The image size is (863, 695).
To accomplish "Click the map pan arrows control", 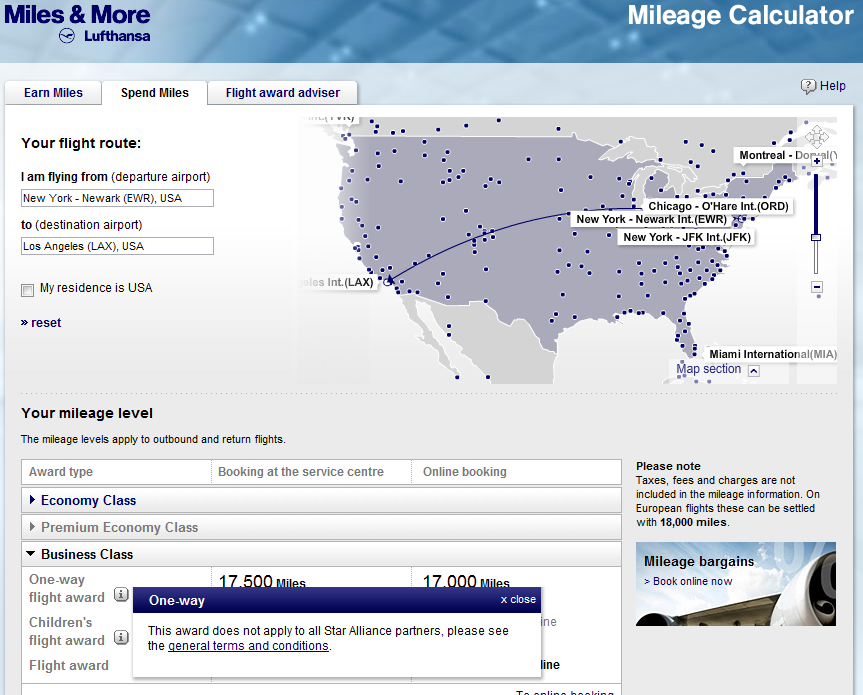I will (x=817, y=136).
